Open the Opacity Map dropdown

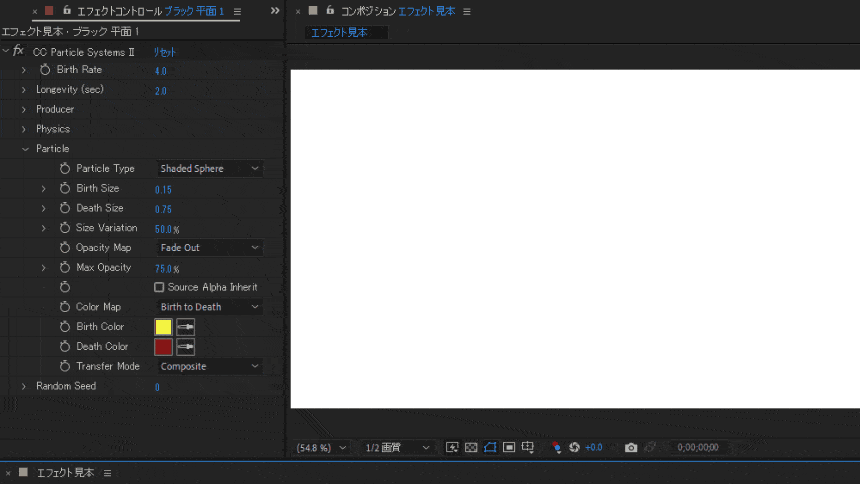(x=209, y=247)
